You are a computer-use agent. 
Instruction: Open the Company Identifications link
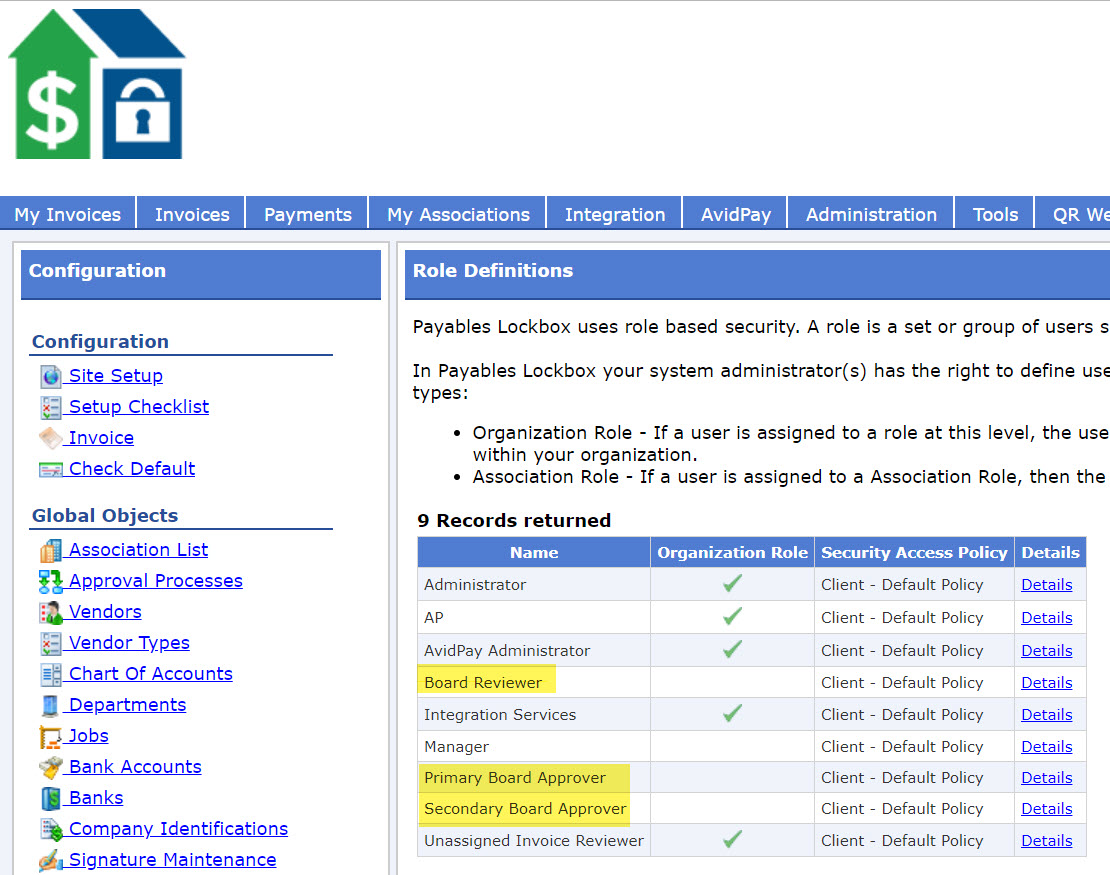tap(178, 829)
